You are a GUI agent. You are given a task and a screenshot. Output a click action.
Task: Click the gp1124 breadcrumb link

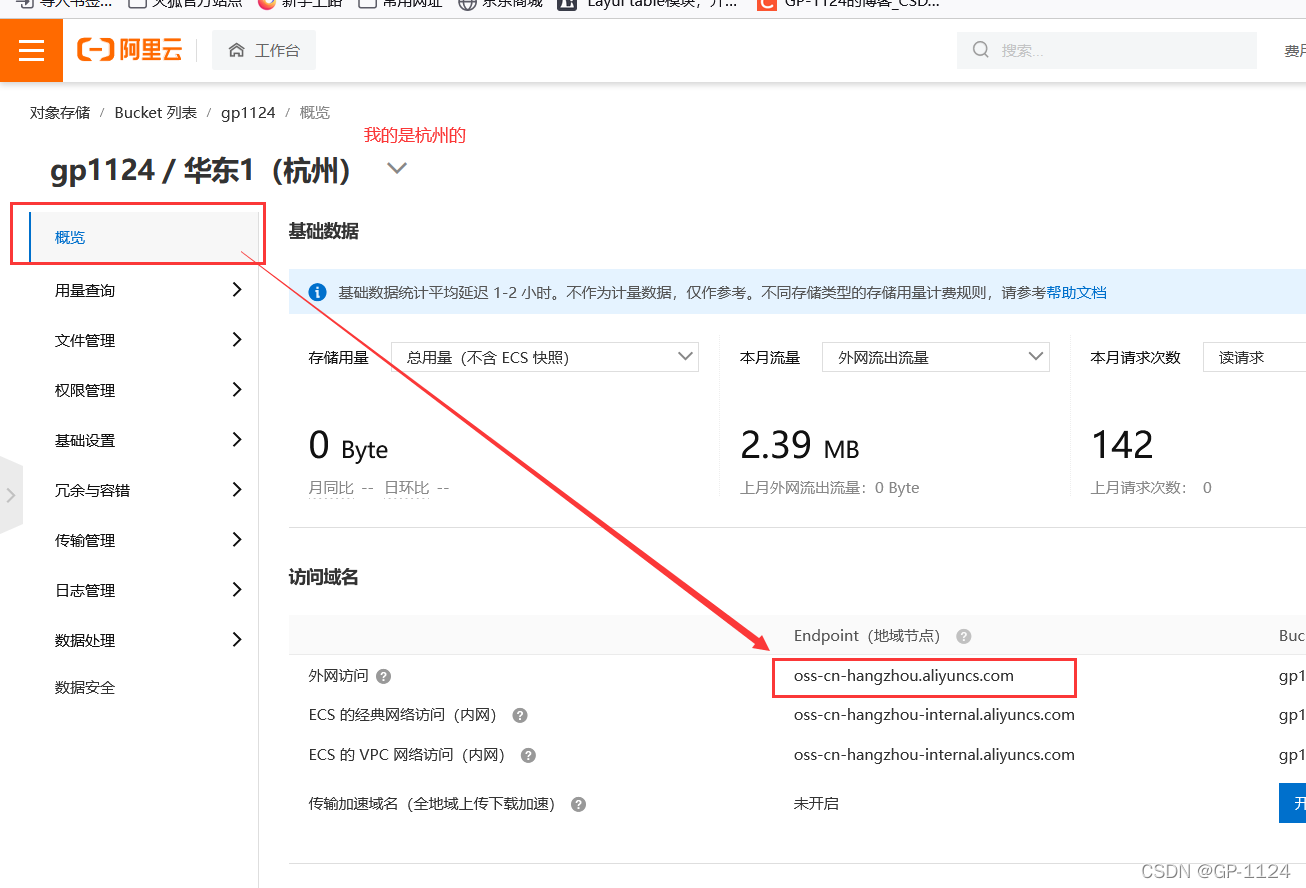coord(248,113)
